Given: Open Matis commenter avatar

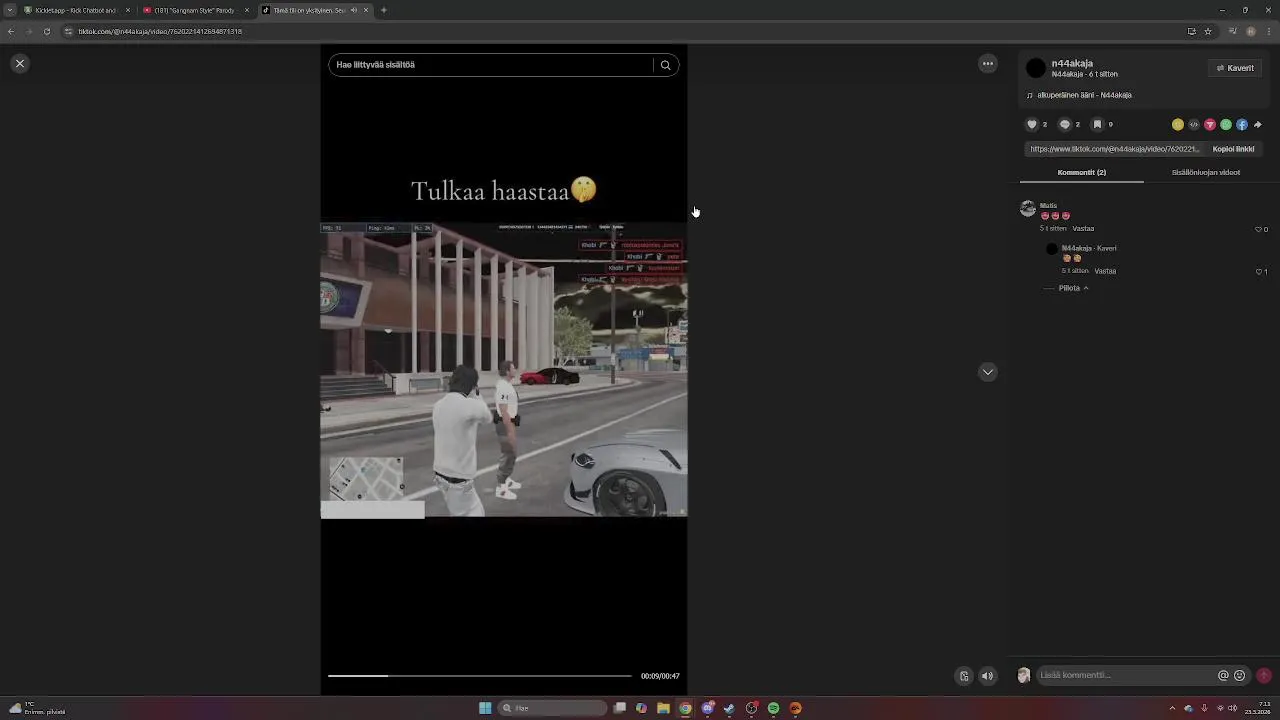Looking at the screenshot, I should 1028,208.
